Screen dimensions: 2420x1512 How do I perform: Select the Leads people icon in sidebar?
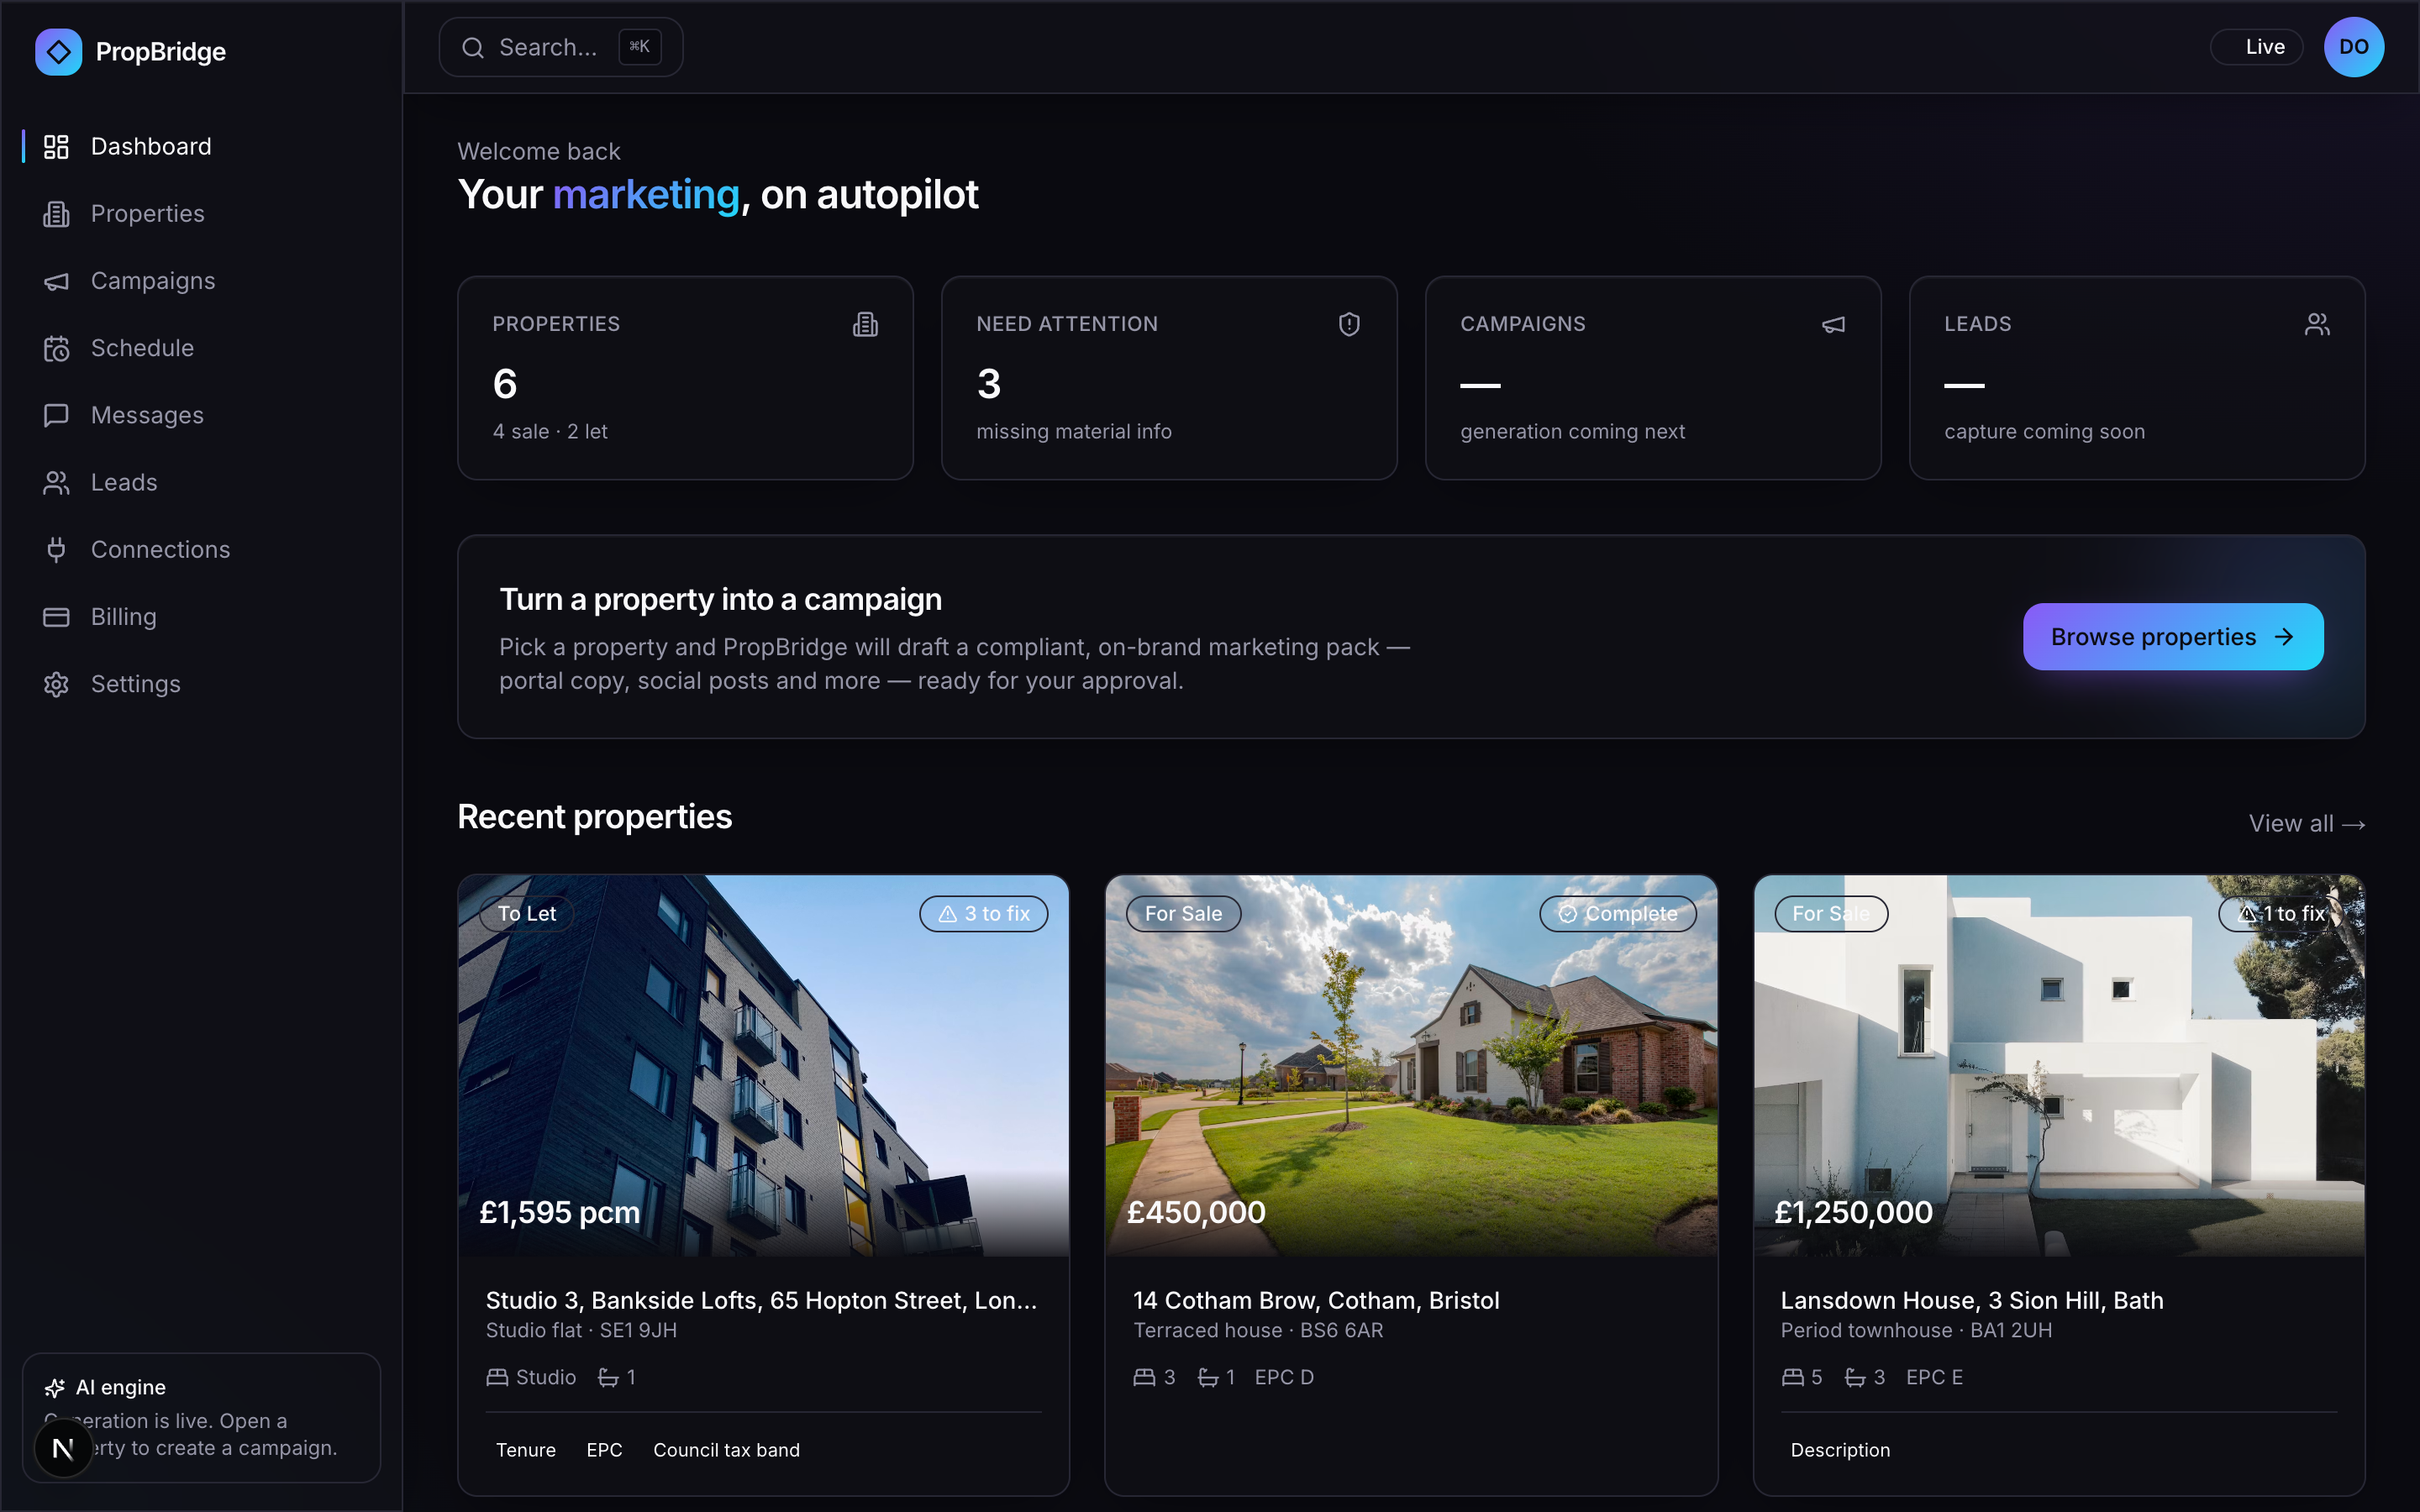[56, 483]
